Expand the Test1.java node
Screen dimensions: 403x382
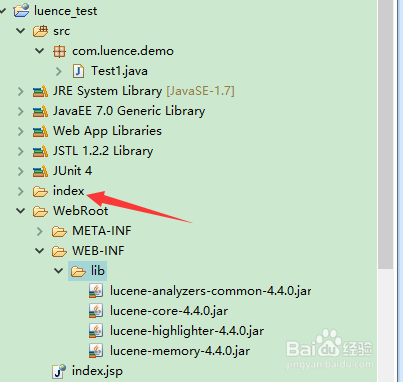point(59,71)
